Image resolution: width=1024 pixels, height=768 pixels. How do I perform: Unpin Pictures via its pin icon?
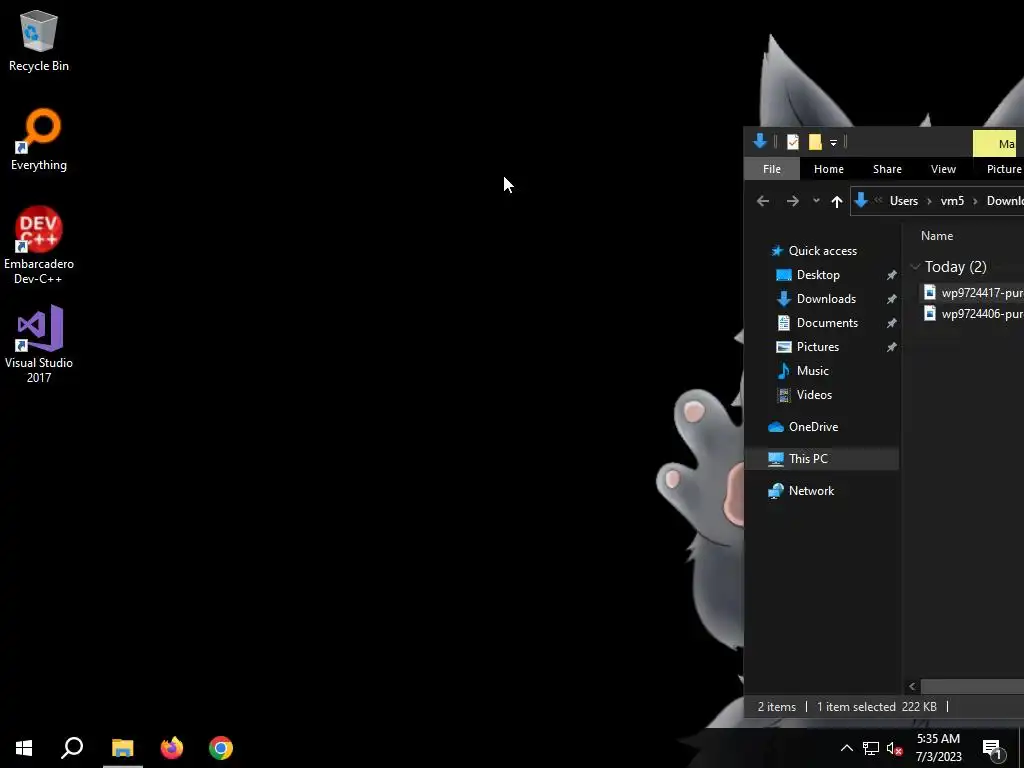pos(891,347)
